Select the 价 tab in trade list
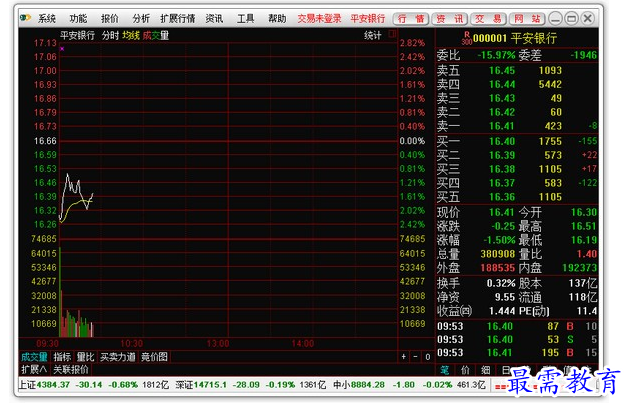The image size is (629, 413). 465,370
